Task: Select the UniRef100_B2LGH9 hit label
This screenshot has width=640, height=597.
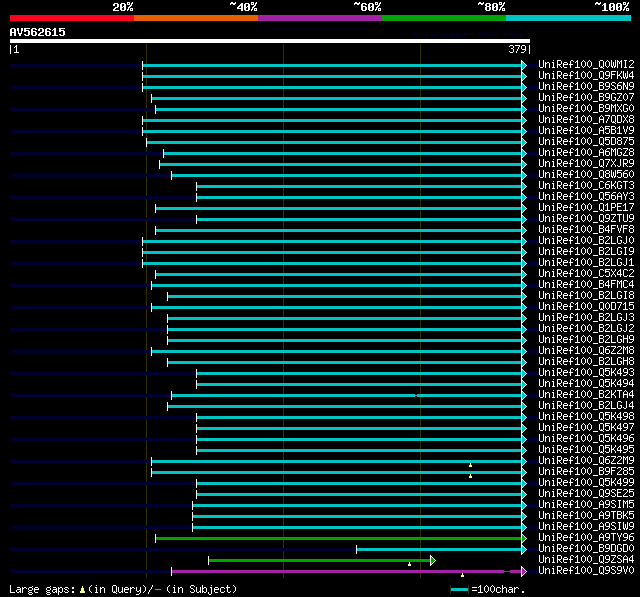Action: click(x=586, y=340)
